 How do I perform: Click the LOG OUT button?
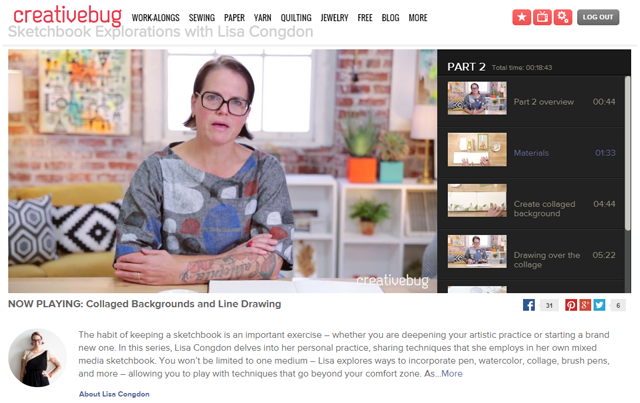point(598,17)
